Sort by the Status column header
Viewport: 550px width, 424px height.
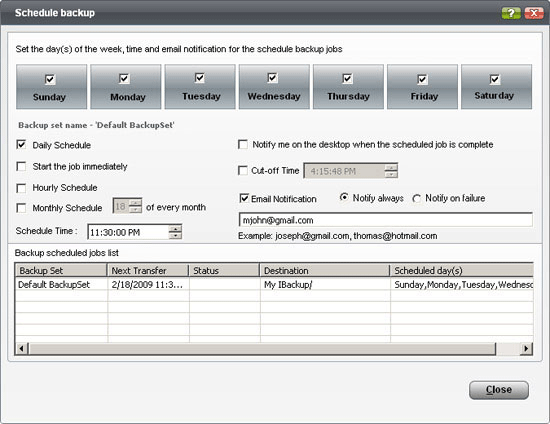224,270
